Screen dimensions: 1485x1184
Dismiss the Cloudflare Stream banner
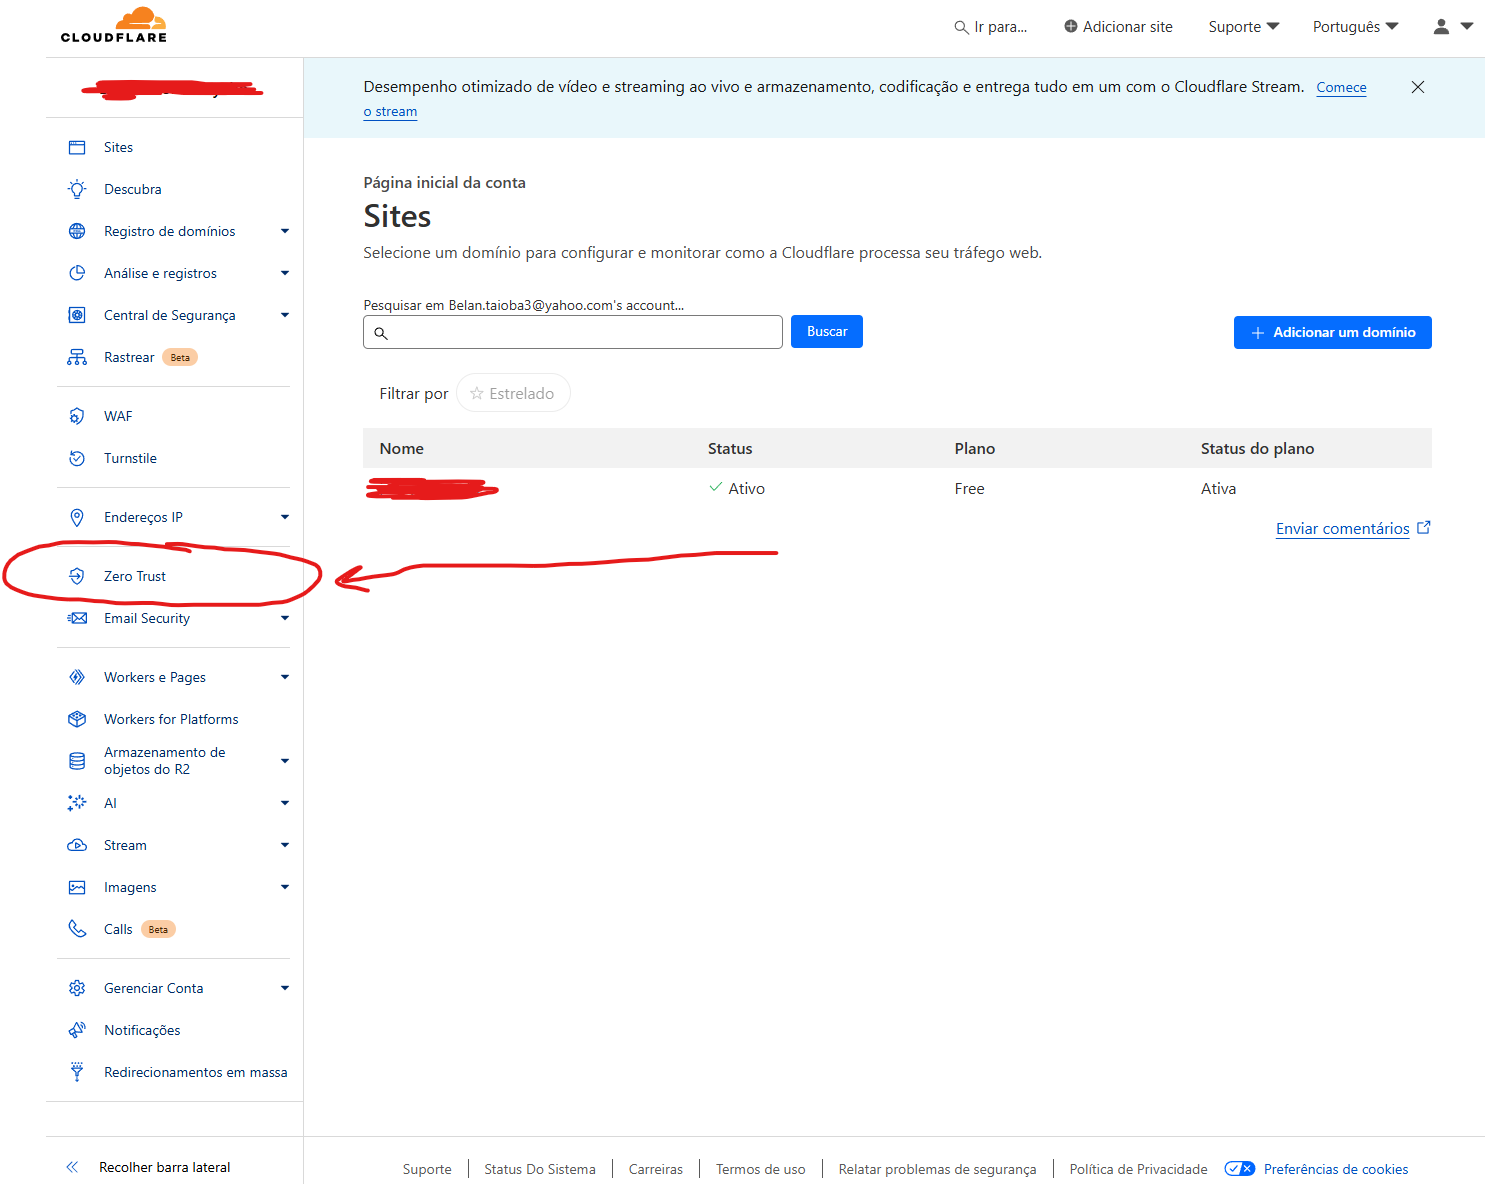pos(1418,87)
